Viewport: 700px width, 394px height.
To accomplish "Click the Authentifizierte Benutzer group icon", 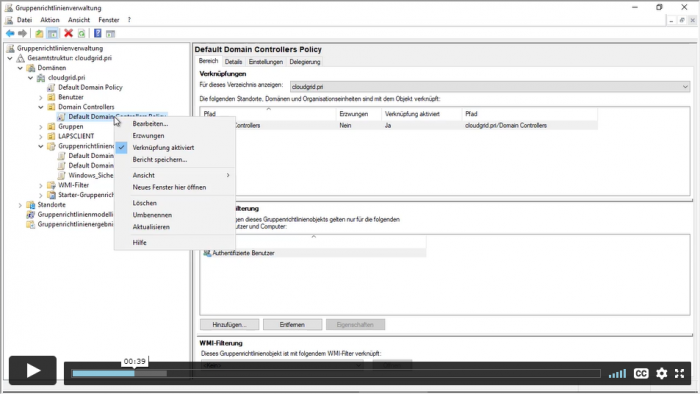I will 207,253.
